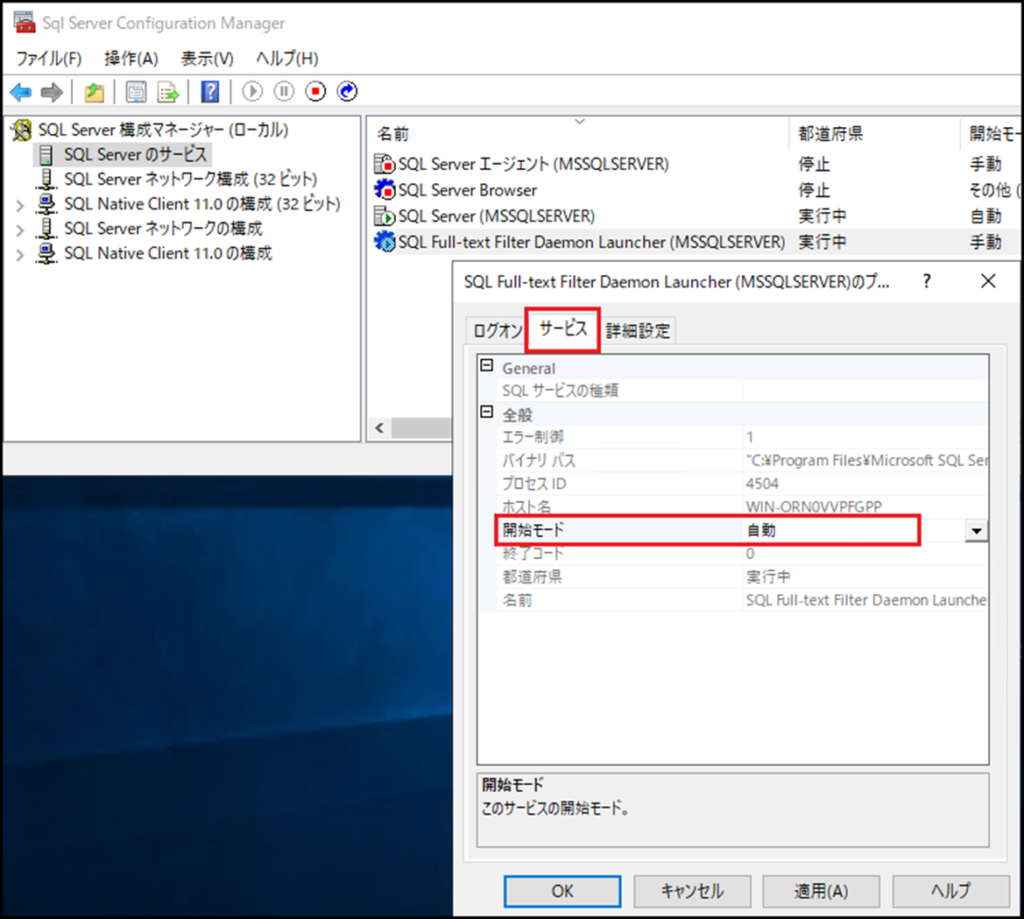Click the dialog's question mark help button
The image size is (1024, 919).
point(927,282)
